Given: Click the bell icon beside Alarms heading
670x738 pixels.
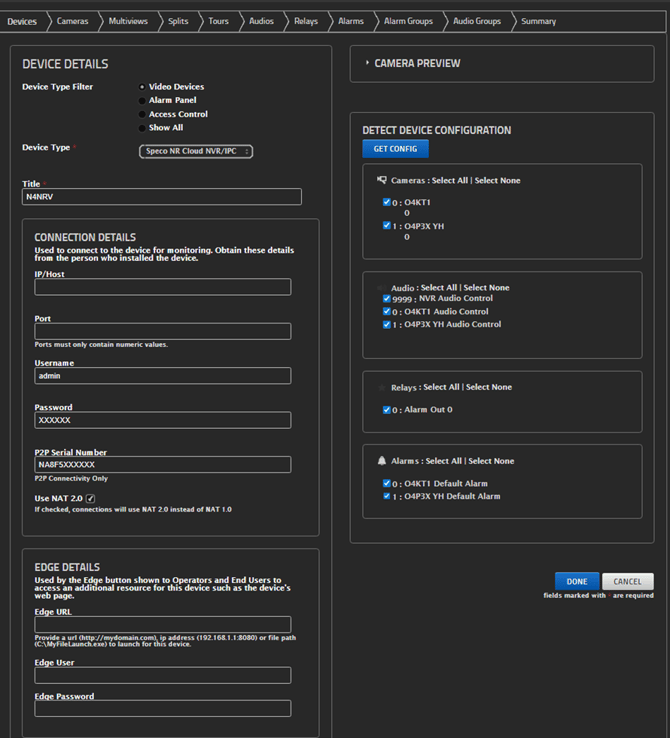Looking at the screenshot, I should 382,461.
